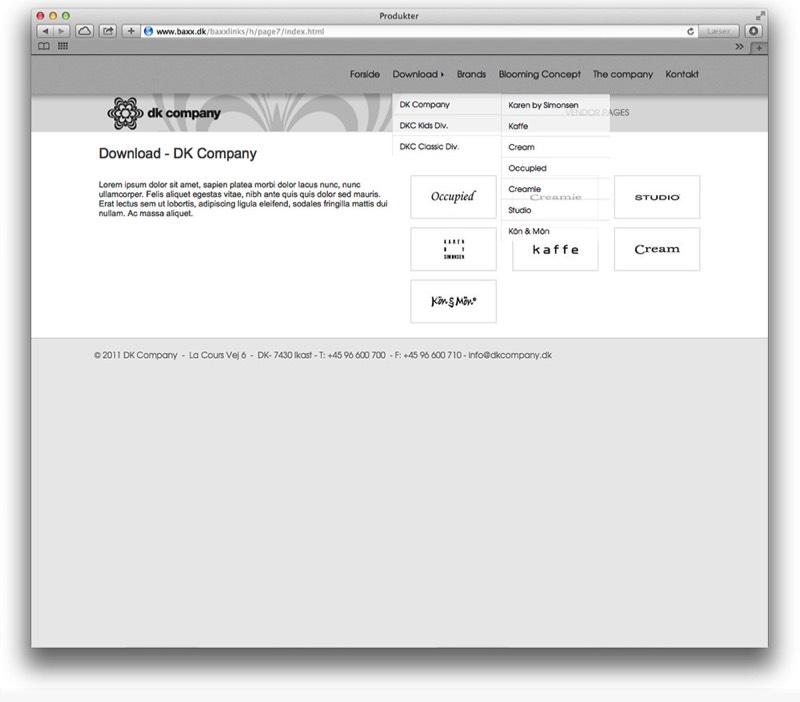Open a new tab with plus
This screenshot has width=800, height=702.
tap(759, 48)
